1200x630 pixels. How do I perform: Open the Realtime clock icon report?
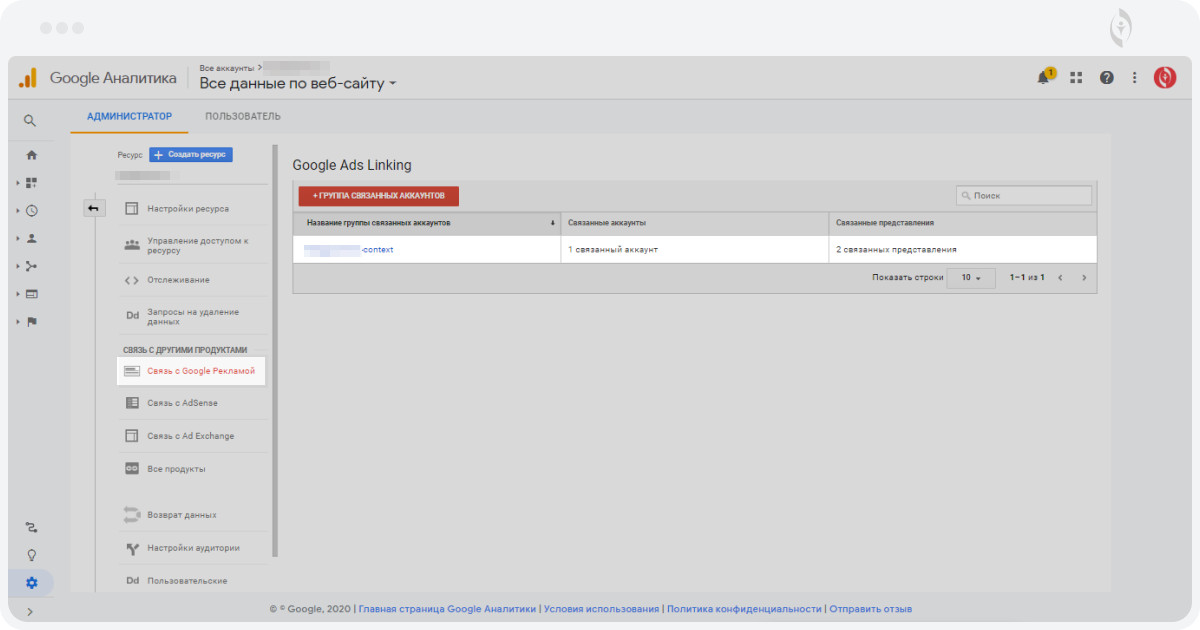tap(31, 211)
